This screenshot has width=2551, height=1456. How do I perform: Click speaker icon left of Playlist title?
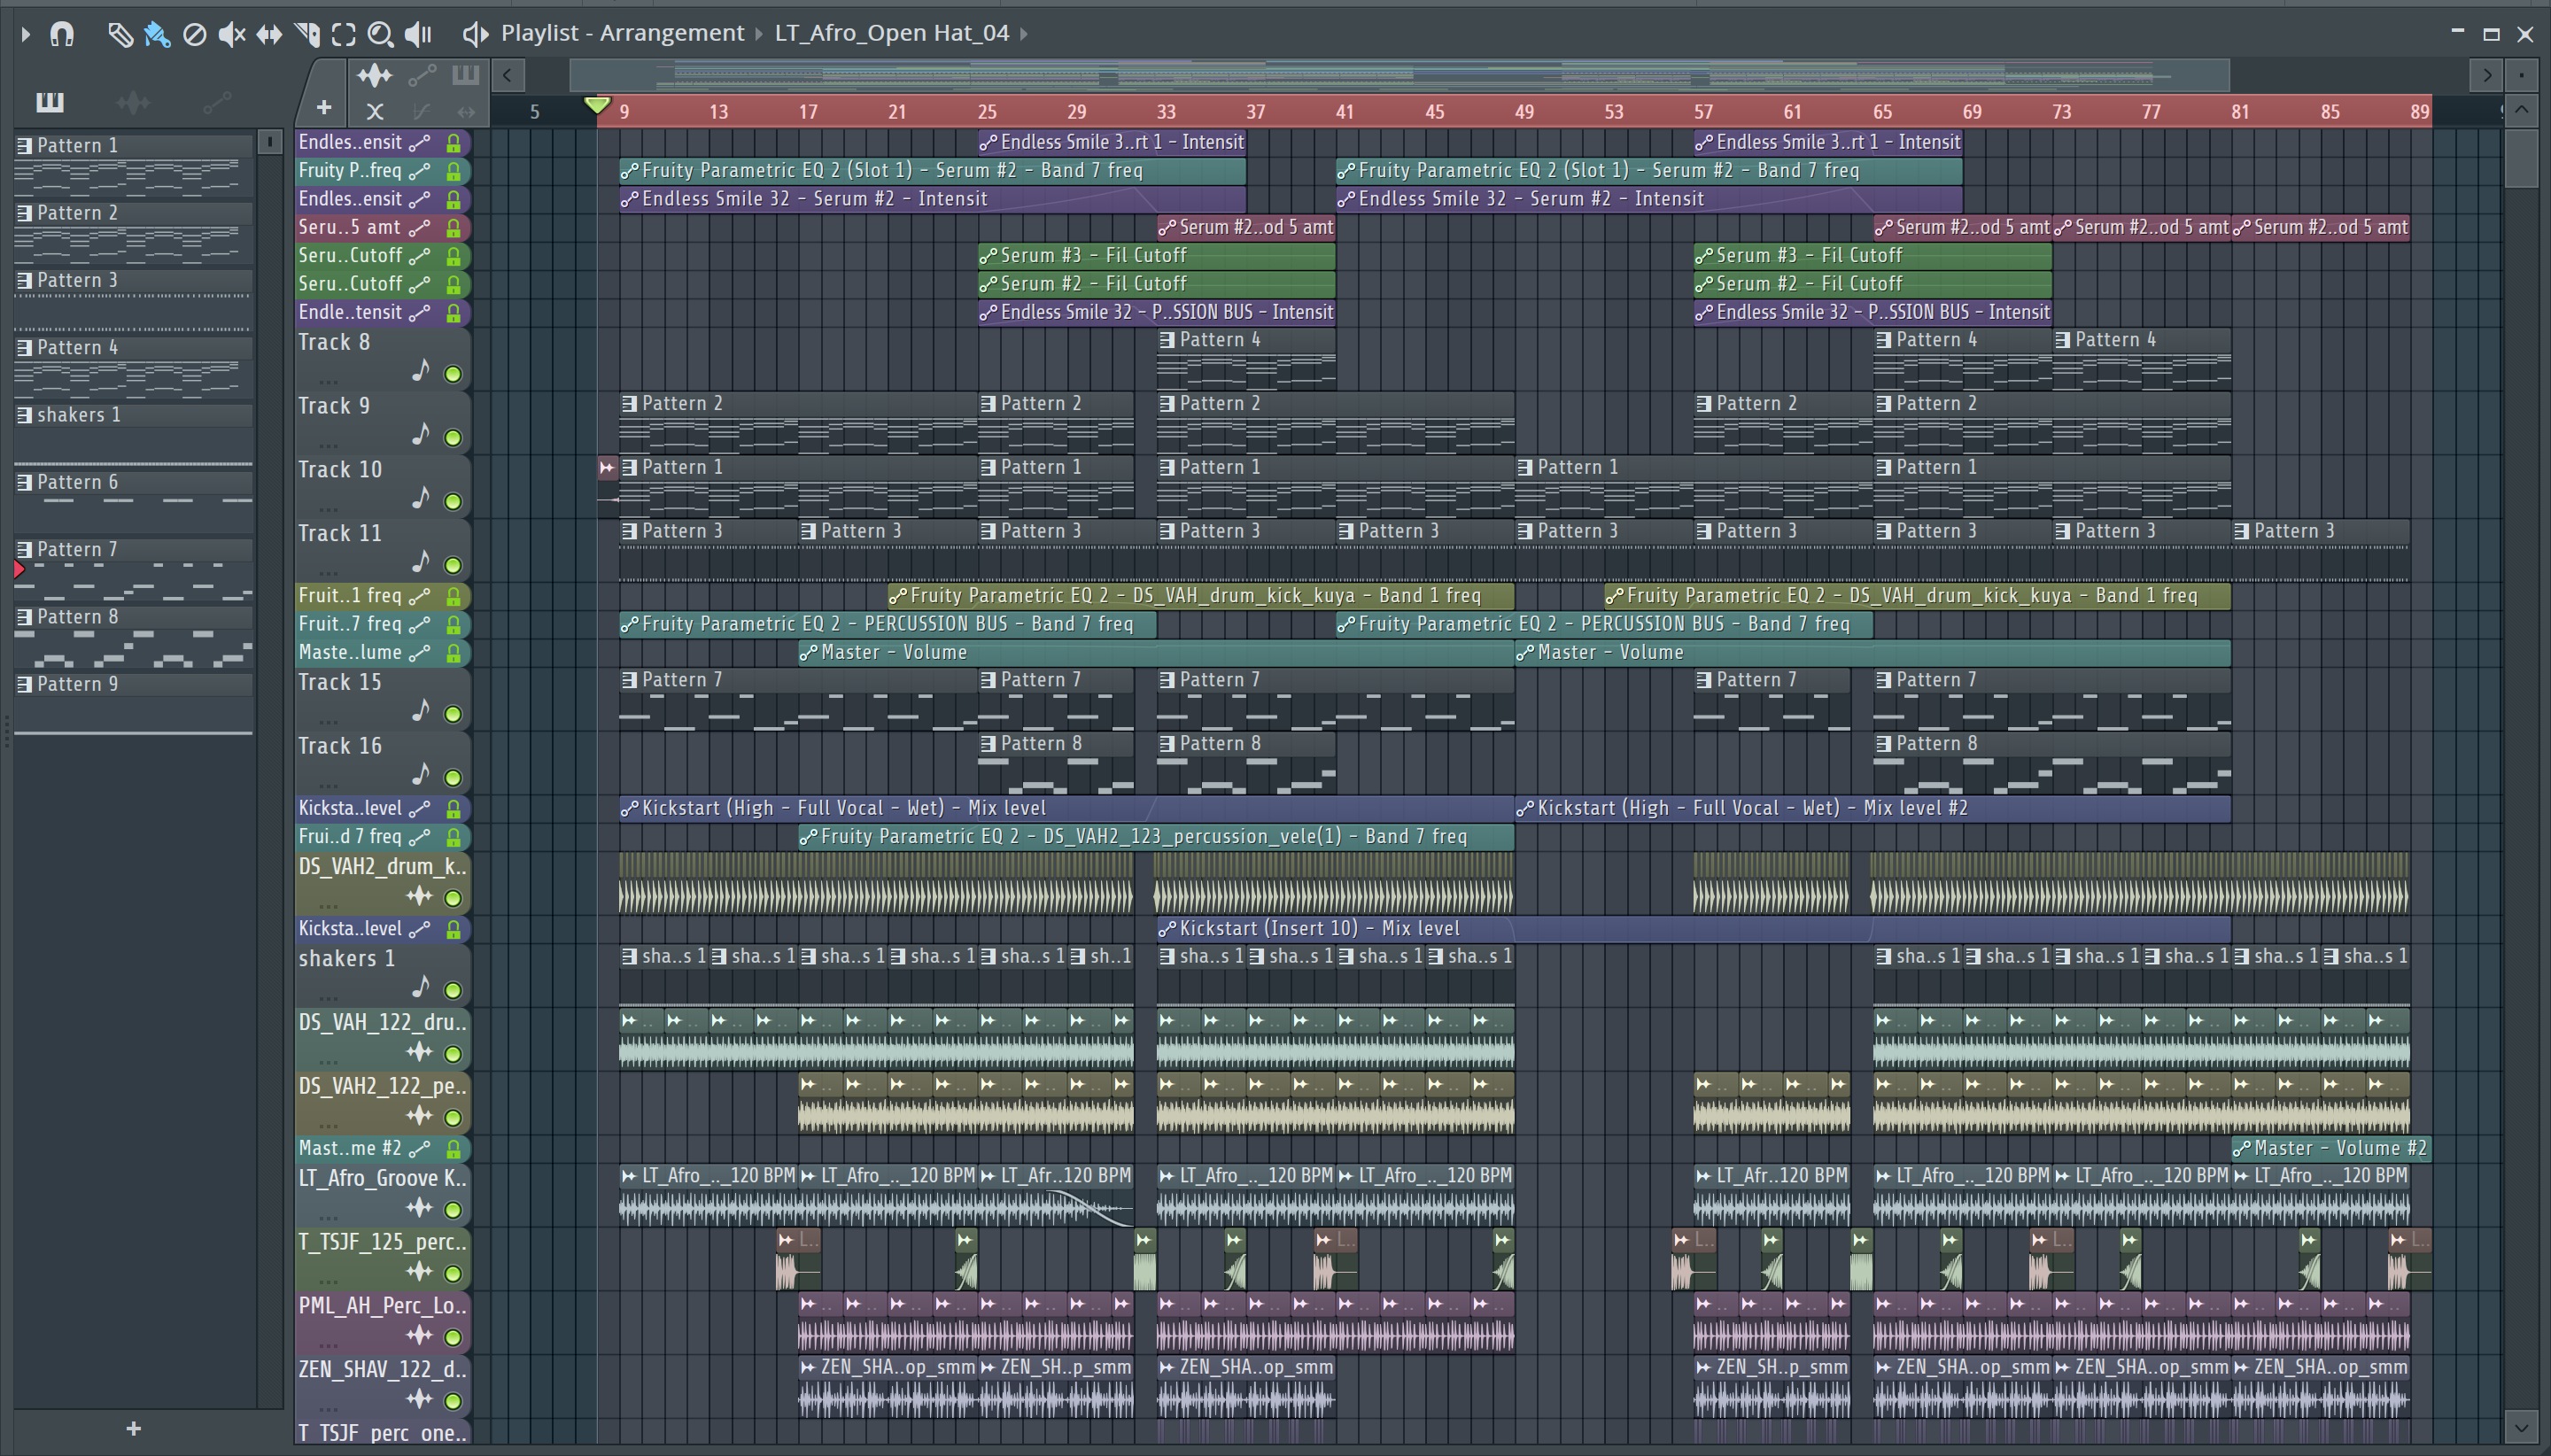(475, 34)
